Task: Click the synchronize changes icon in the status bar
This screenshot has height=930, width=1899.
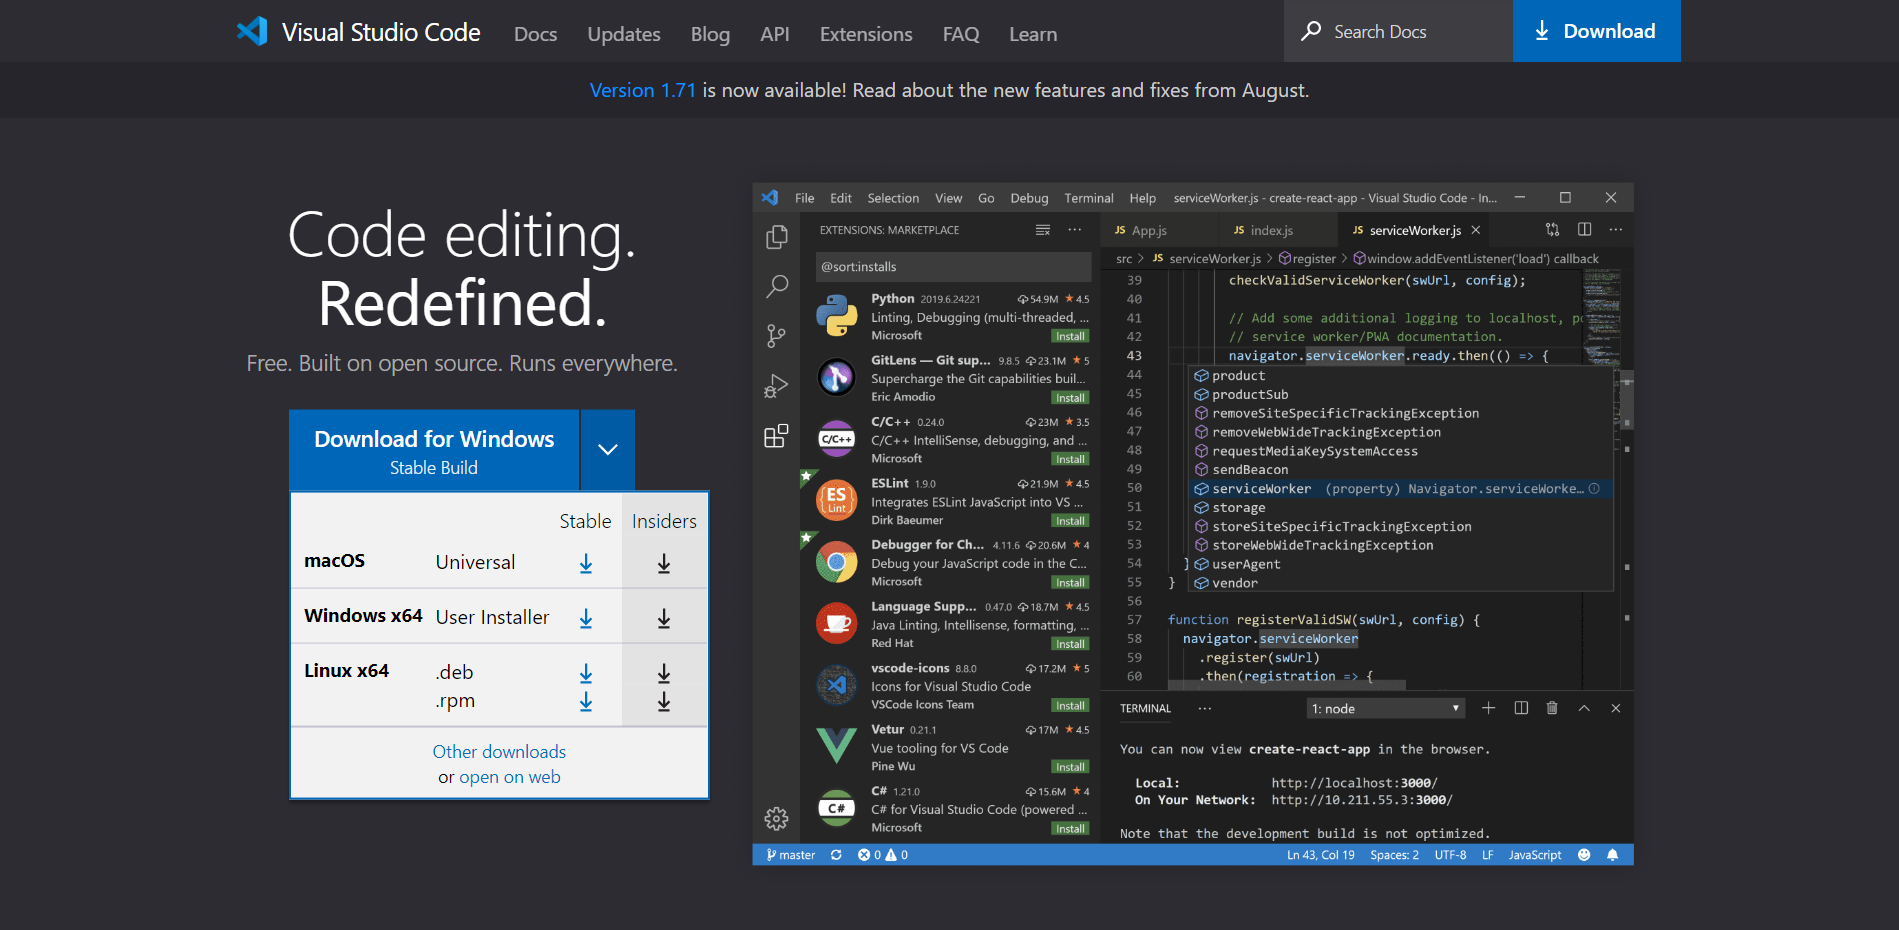Action: click(836, 855)
